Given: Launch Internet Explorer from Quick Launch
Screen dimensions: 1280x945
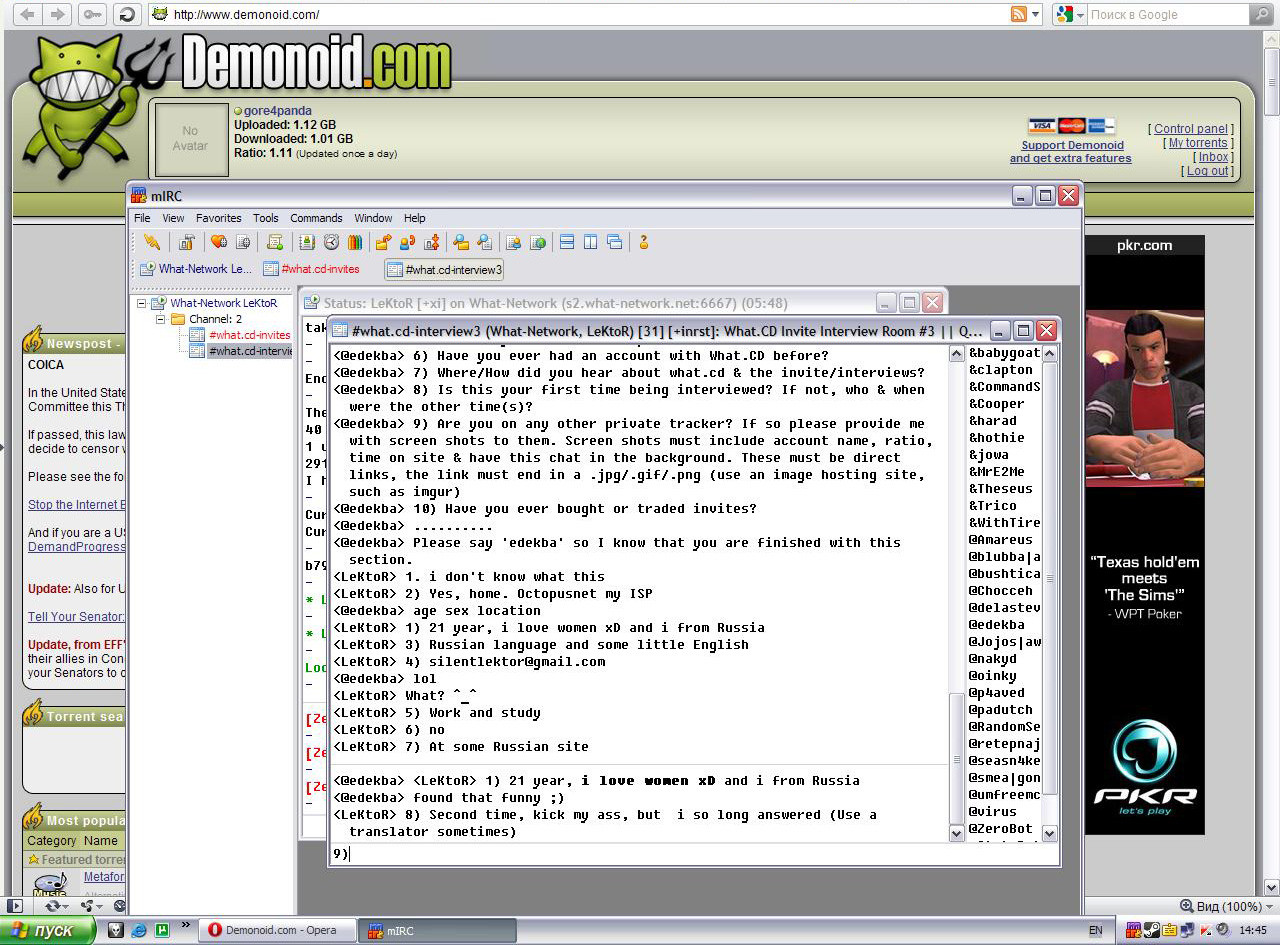Looking at the screenshot, I should click(139, 930).
